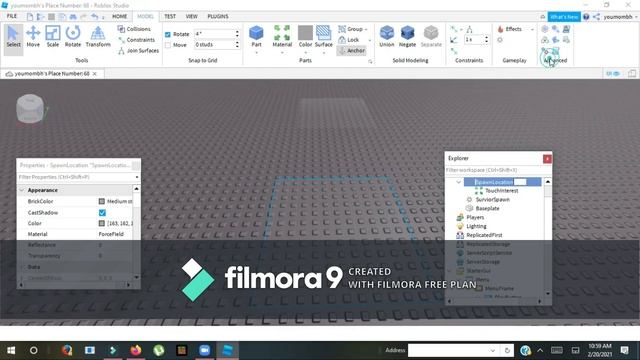The width and height of the screenshot is (640, 360).
Task: Open Firefox from the taskbar
Action: click(x=136, y=350)
